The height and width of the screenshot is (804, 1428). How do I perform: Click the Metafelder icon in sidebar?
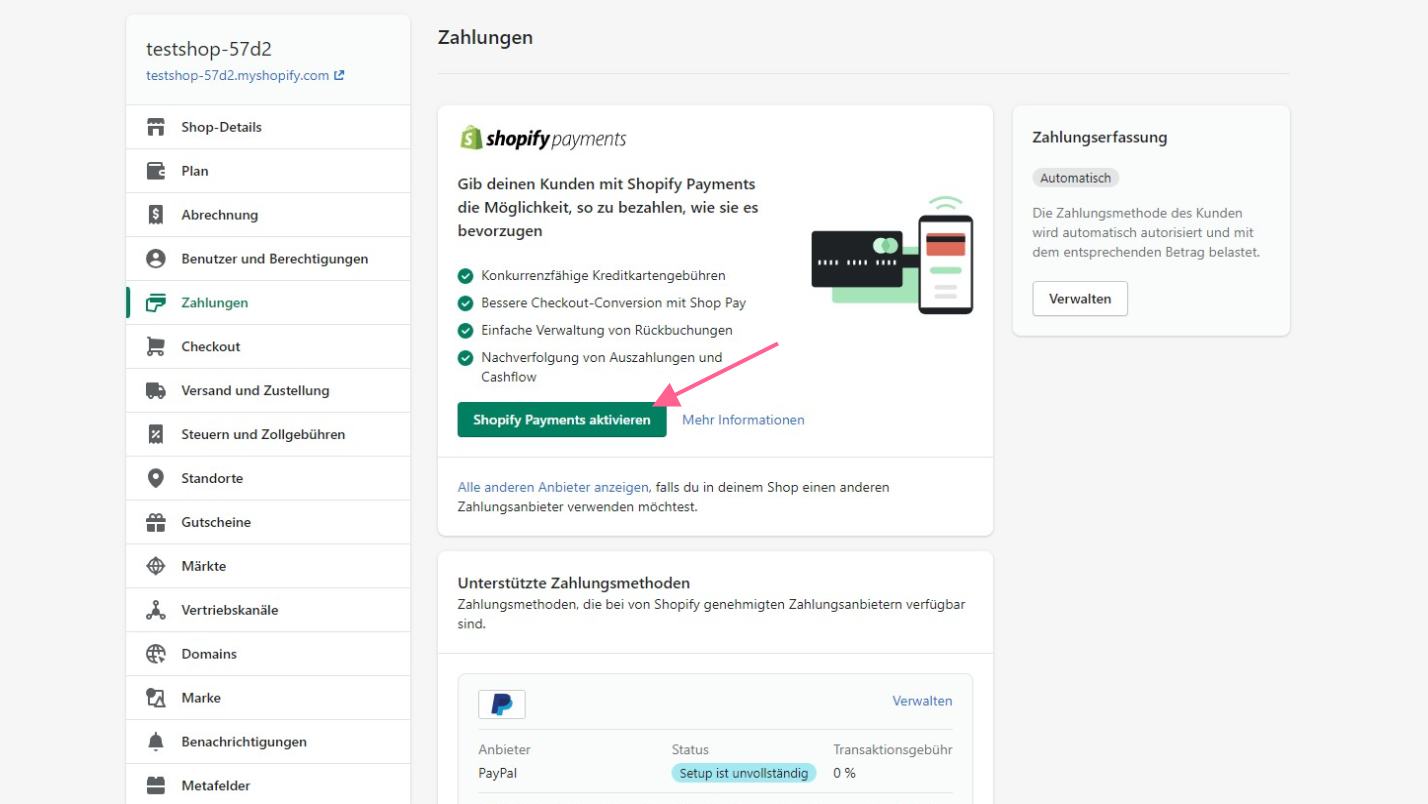[155, 786]
